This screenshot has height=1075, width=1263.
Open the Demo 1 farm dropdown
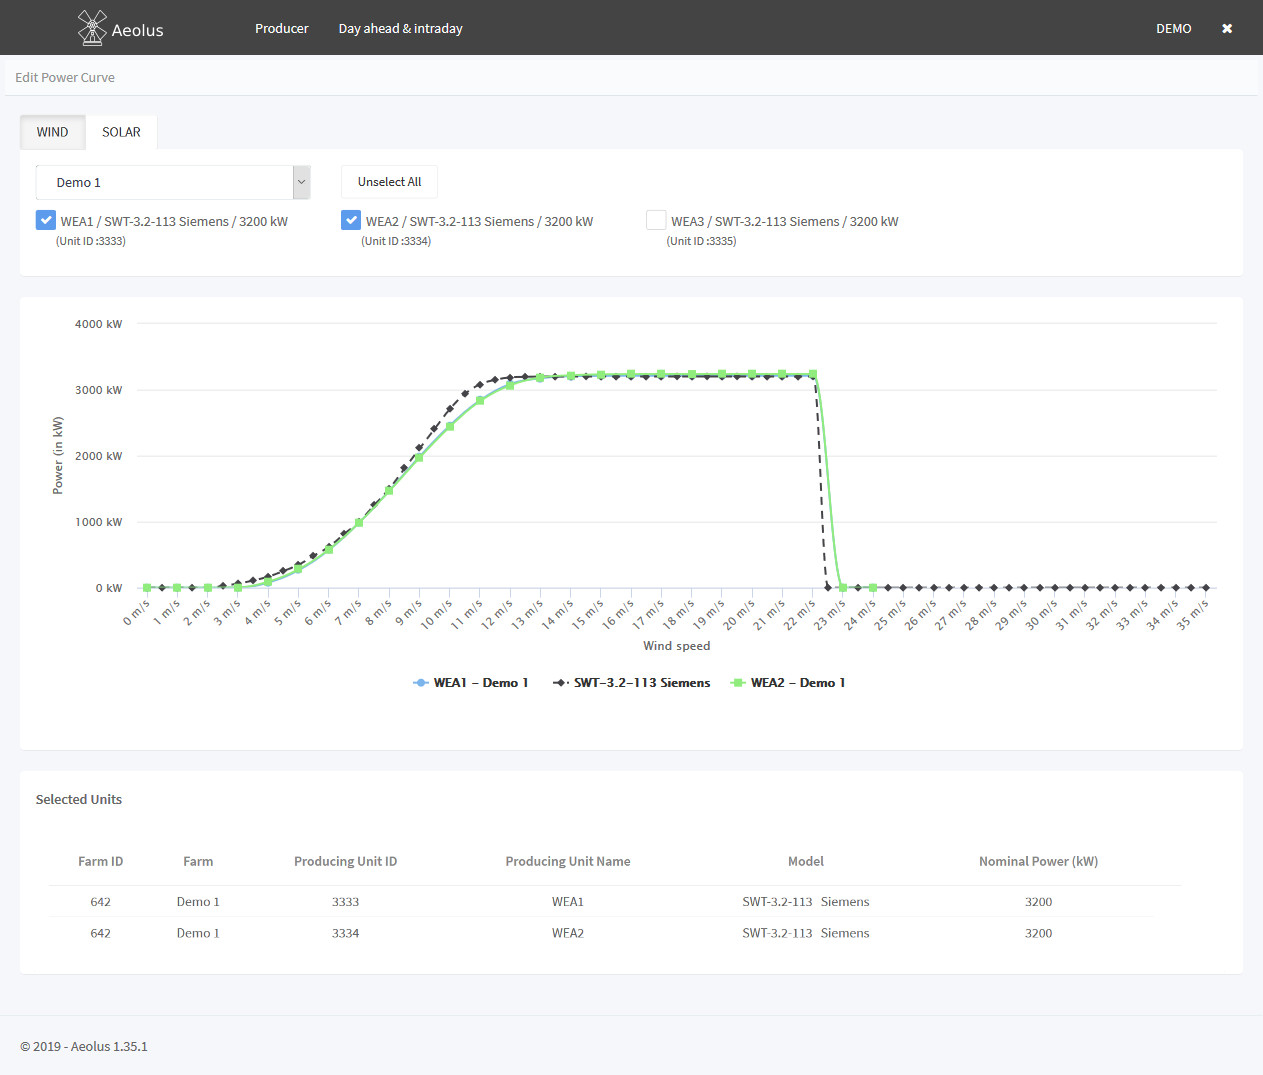(x=173, y=182)
